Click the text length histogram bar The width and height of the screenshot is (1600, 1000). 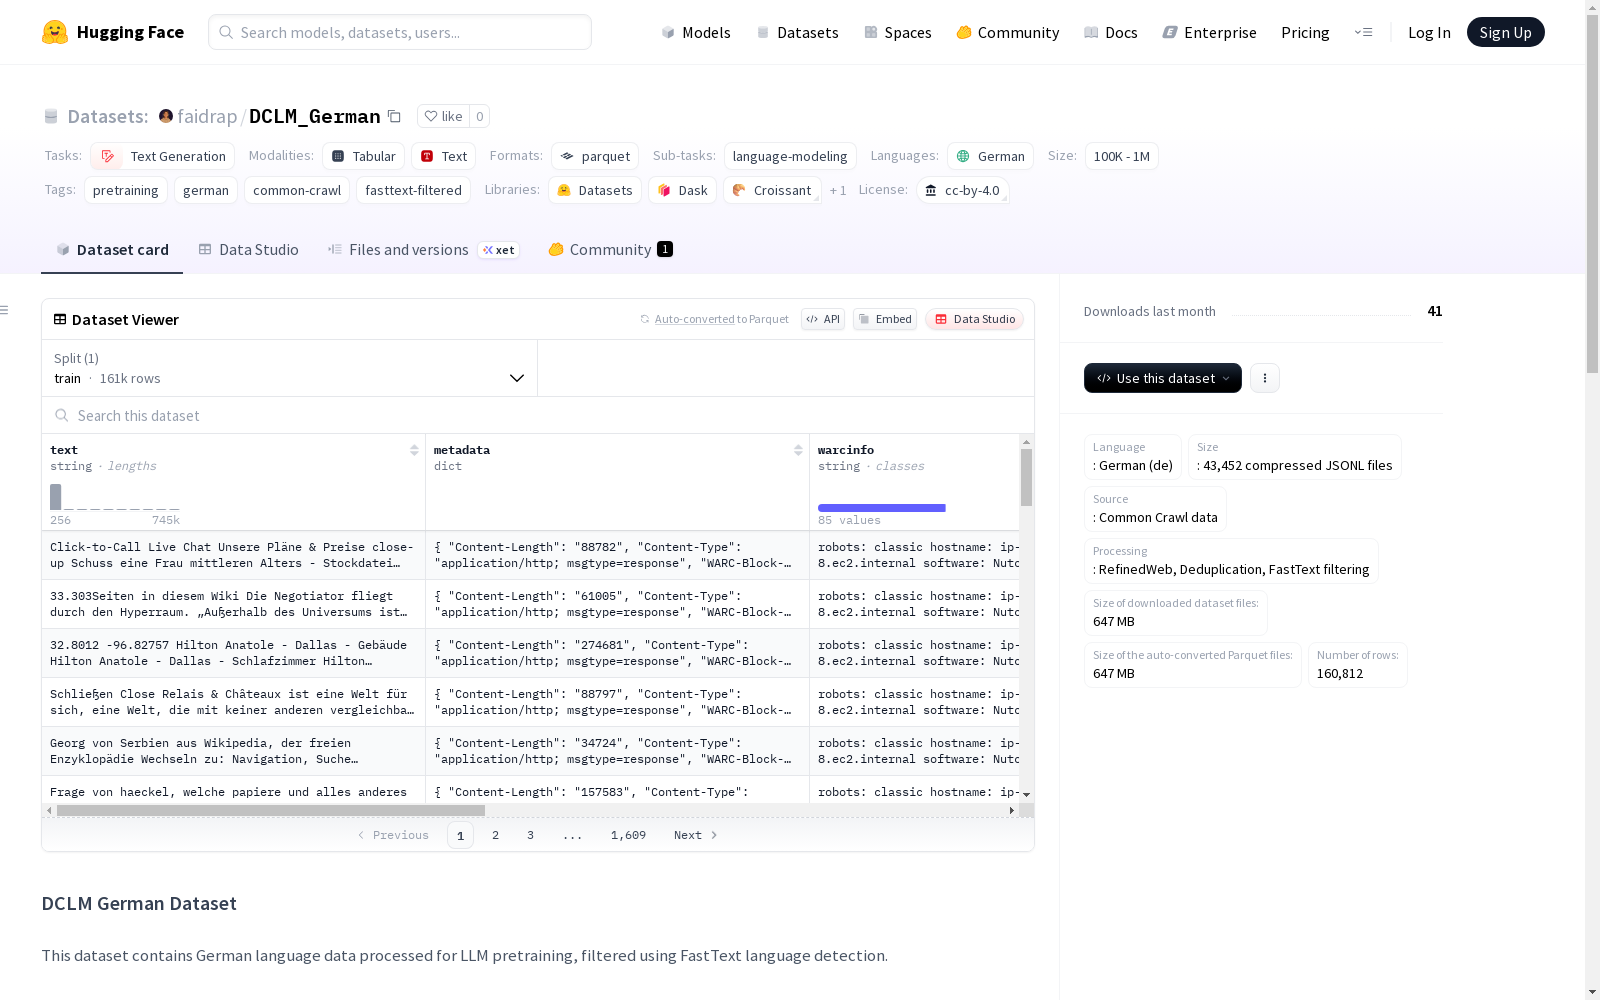point(56,497)
